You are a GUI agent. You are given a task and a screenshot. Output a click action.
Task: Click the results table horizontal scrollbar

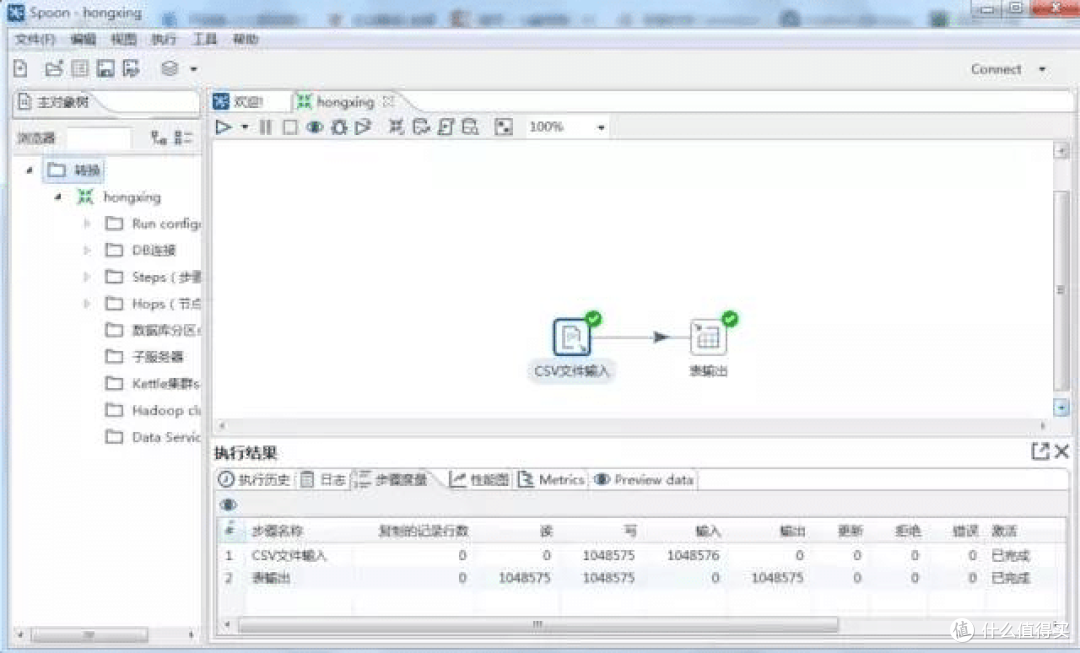tap(538, 625)
